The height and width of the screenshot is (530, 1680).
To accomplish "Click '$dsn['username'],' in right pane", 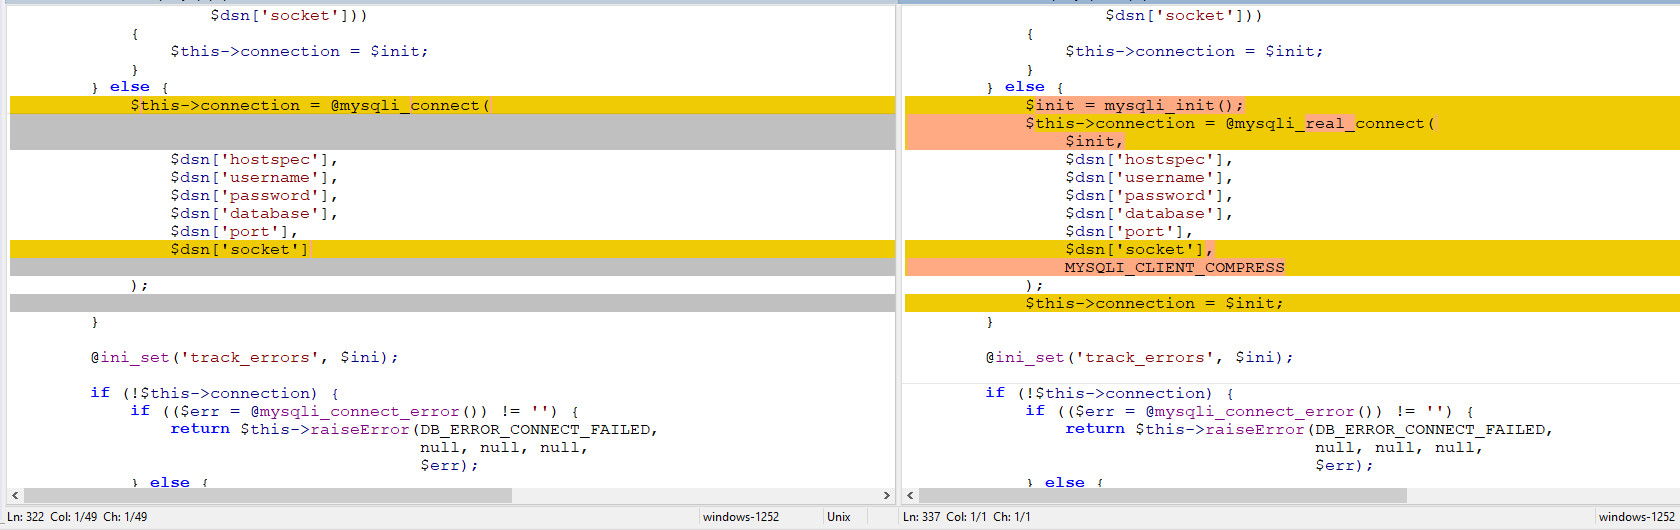I will (x=1149, y=177).
